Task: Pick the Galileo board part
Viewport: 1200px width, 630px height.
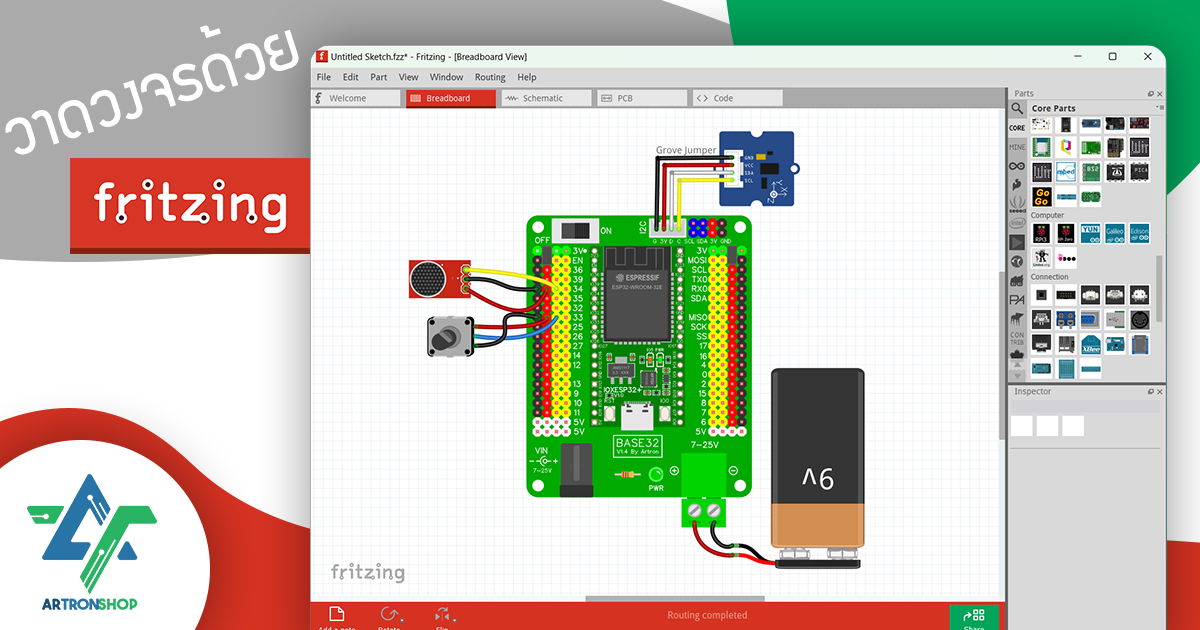Action: [1114, 234]
